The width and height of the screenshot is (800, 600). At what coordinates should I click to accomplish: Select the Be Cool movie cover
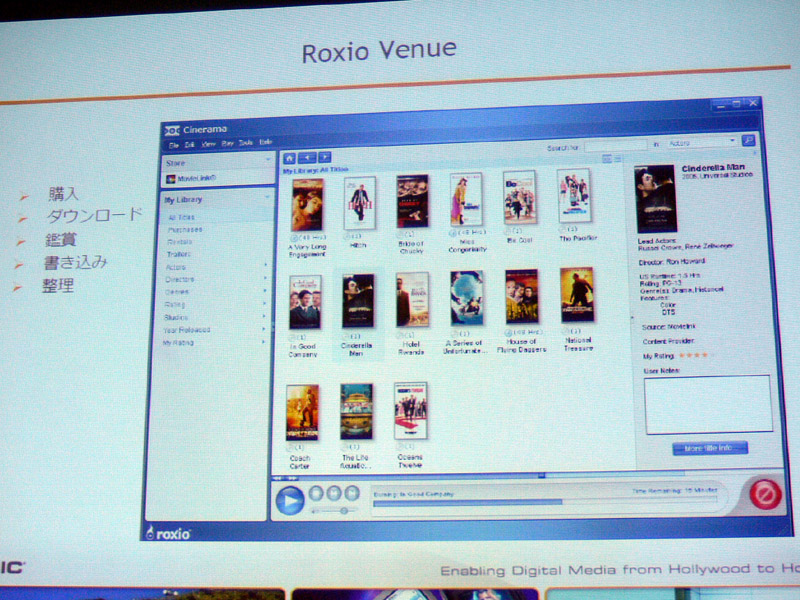click(519, 198)
